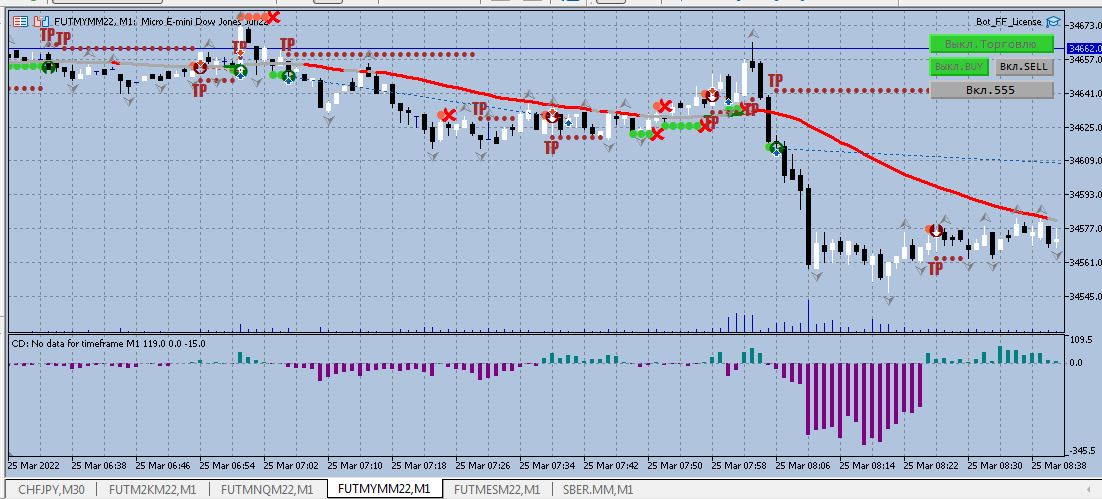The image size is (1102, 499).
Task: Click the current price label 34662.0
Action: tap(1083, 48)
